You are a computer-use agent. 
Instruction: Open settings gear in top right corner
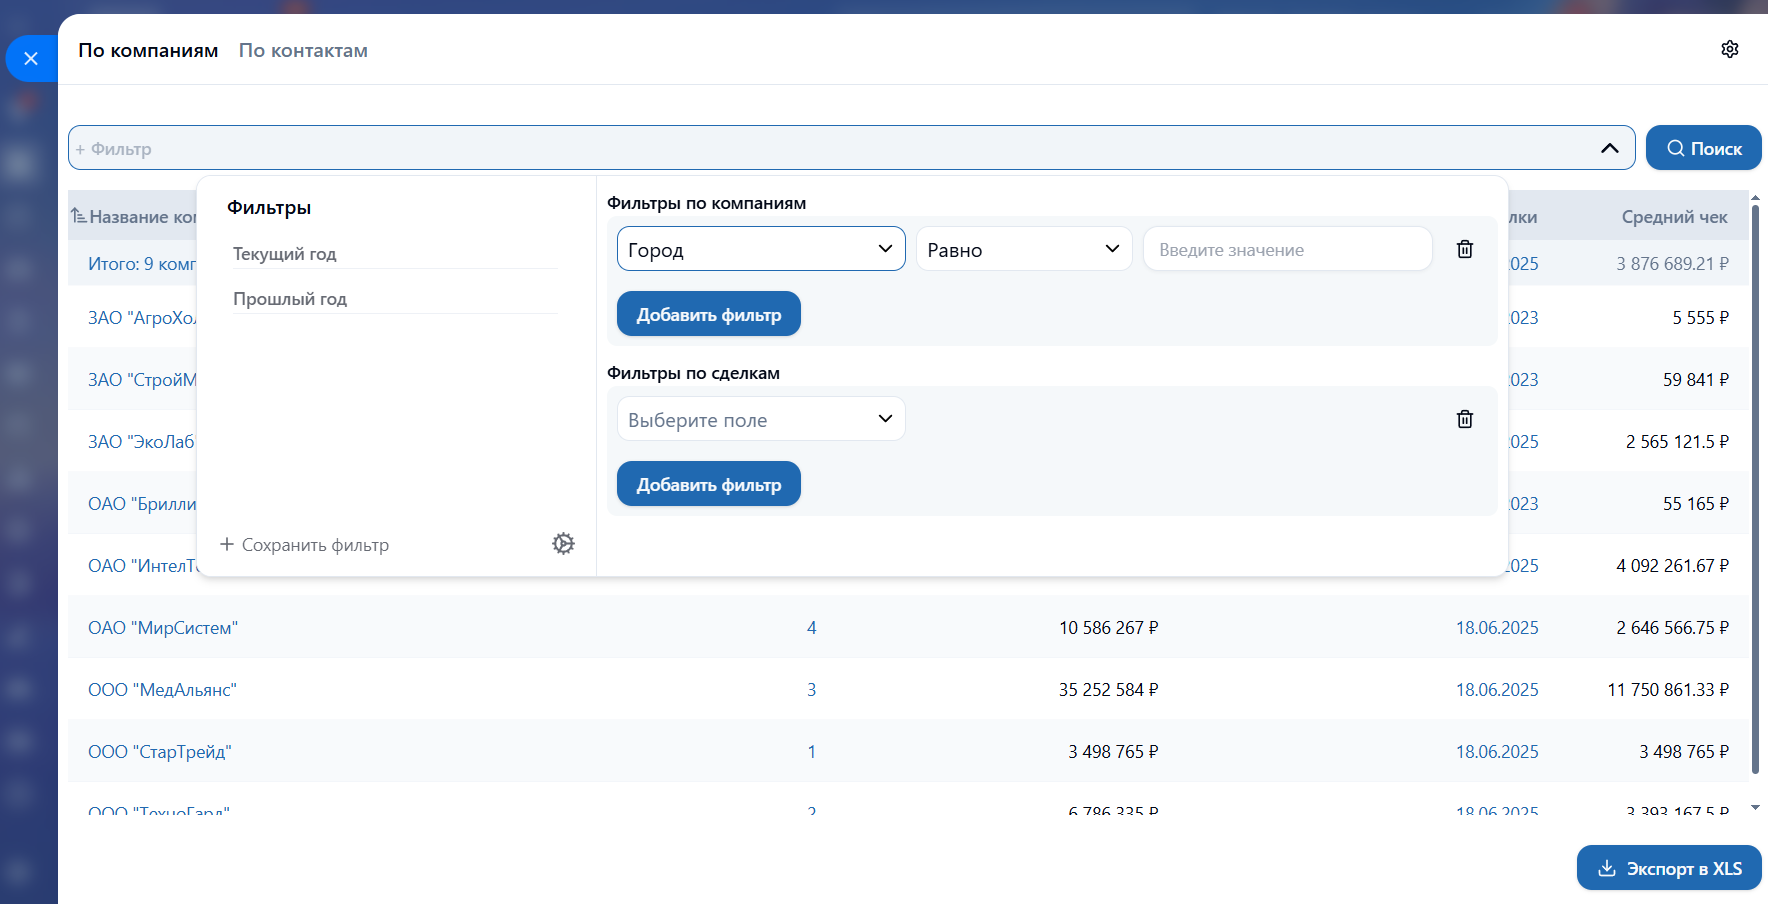click(x=1729, y=49)
